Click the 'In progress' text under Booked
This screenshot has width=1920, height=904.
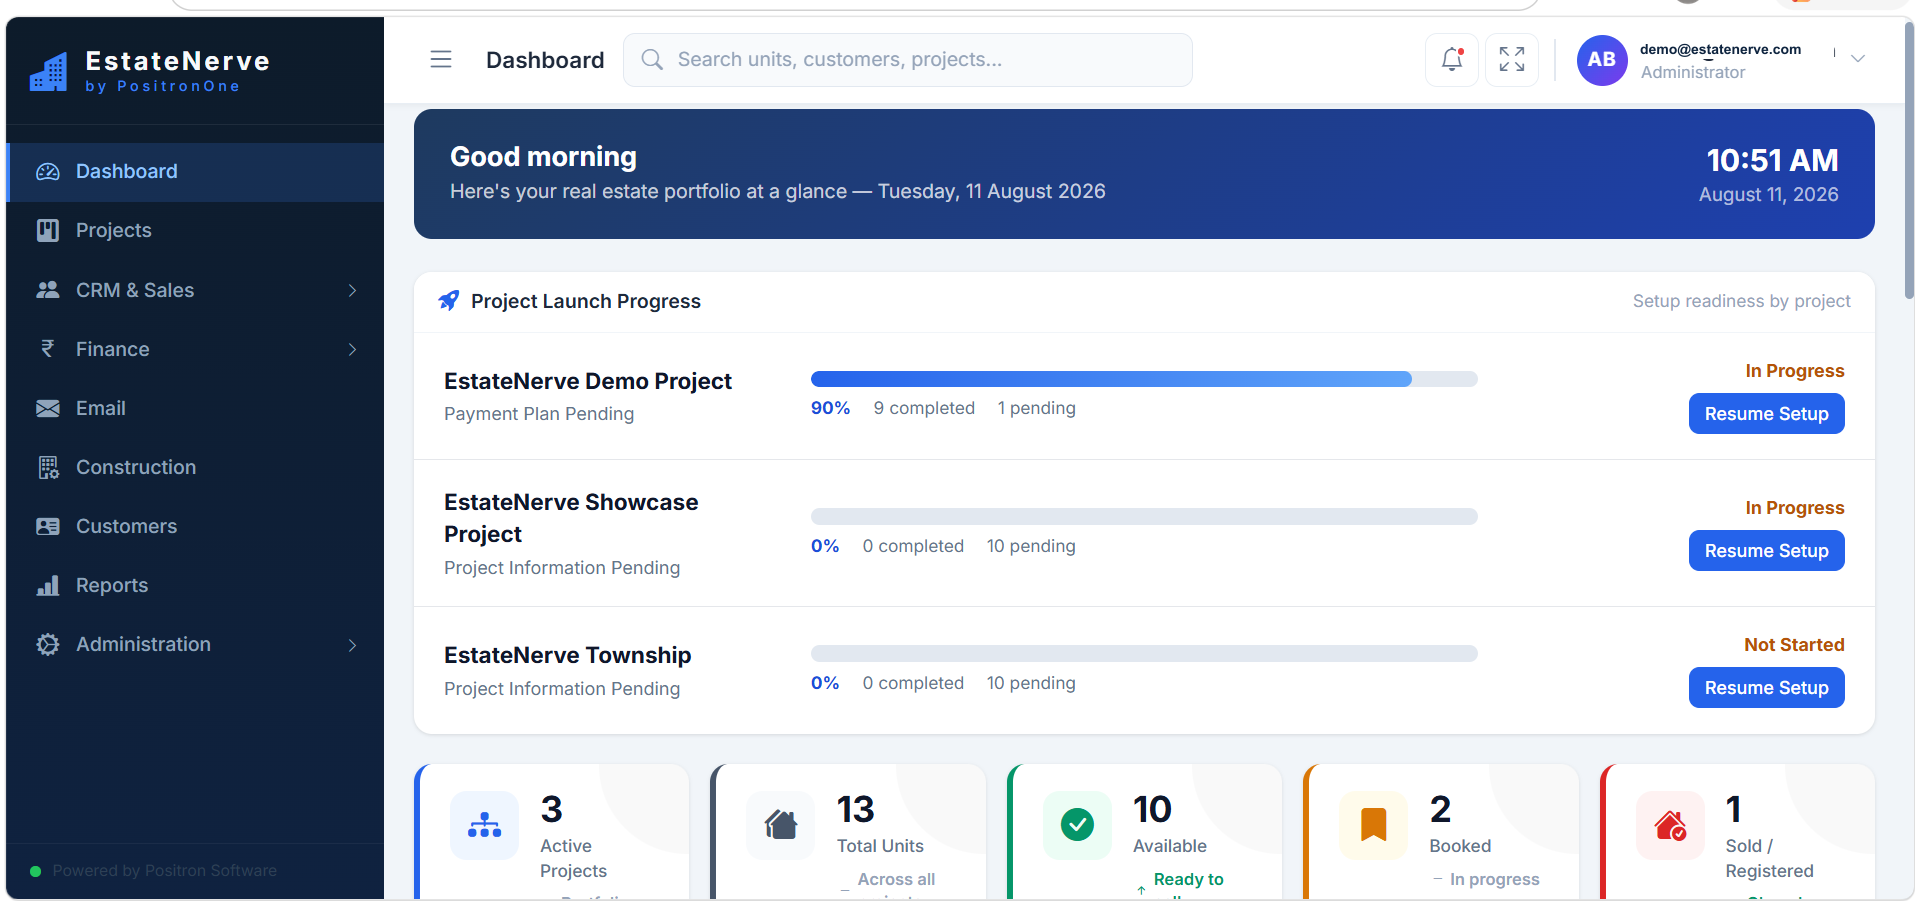click(x=1494, y=879)
